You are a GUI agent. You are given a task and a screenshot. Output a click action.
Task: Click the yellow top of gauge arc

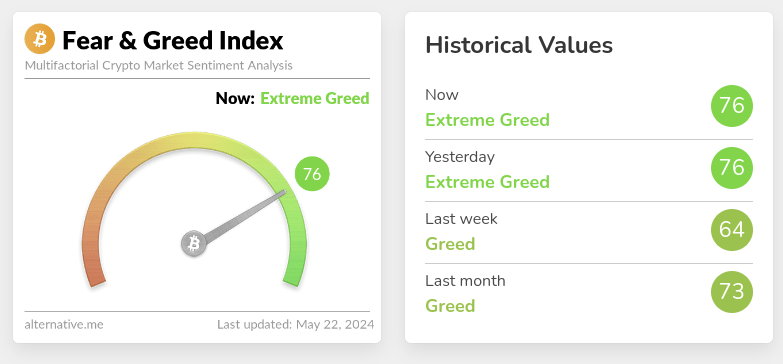click(x=194, y=140)
